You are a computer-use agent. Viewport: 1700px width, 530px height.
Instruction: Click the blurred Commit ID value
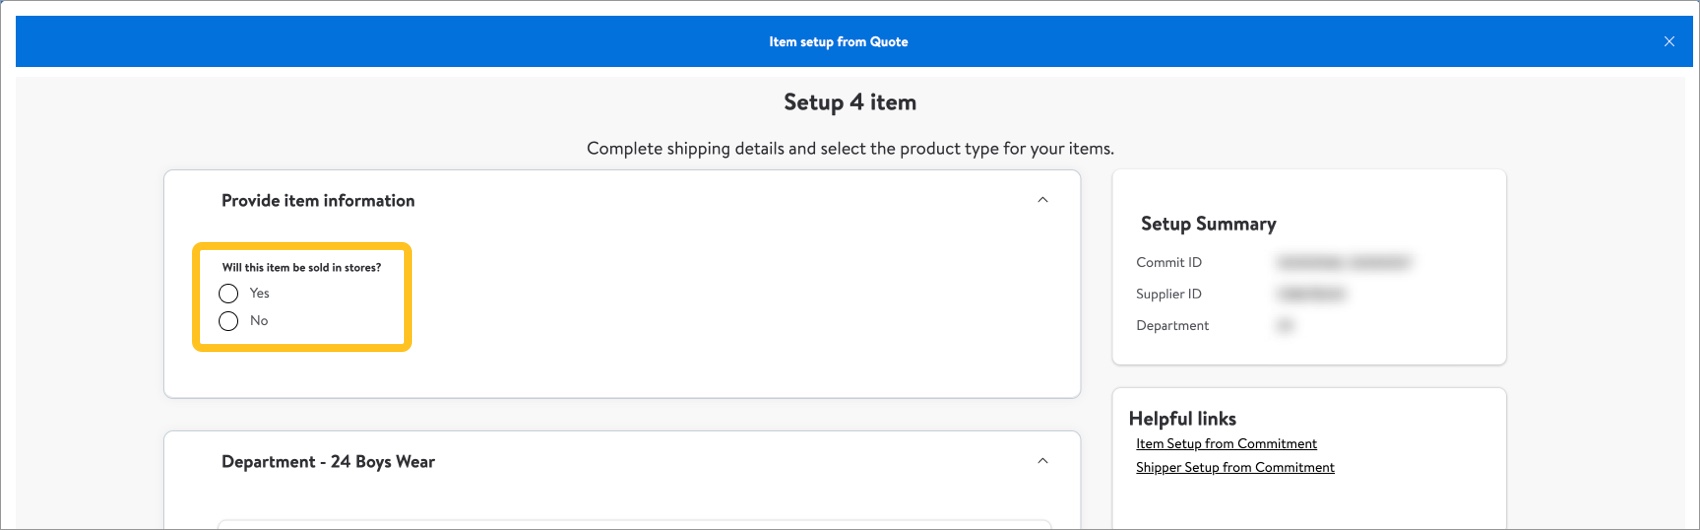pyautogui.click(x=1344, y=262)
